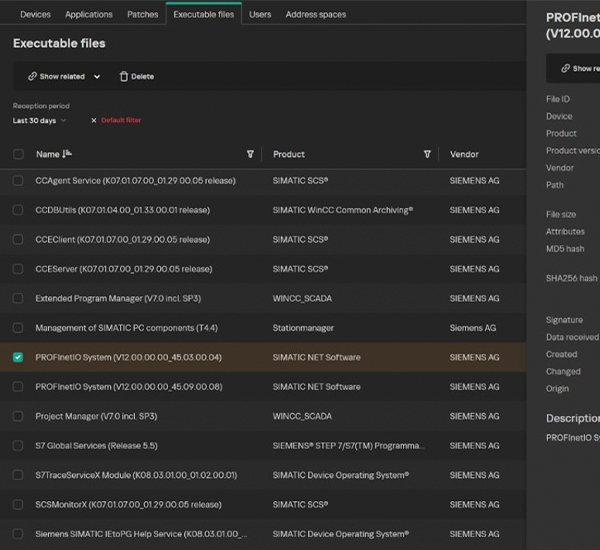Open the Last 30 days period dropdown
The width and height of the screenshot is (600, 550).
(x=39, y=121)
